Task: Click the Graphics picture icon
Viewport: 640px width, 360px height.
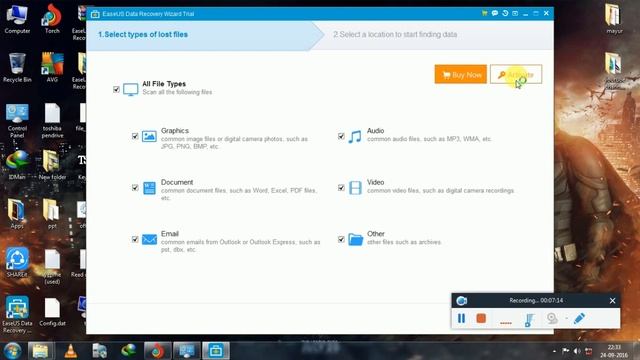Action: coord(149,136)
